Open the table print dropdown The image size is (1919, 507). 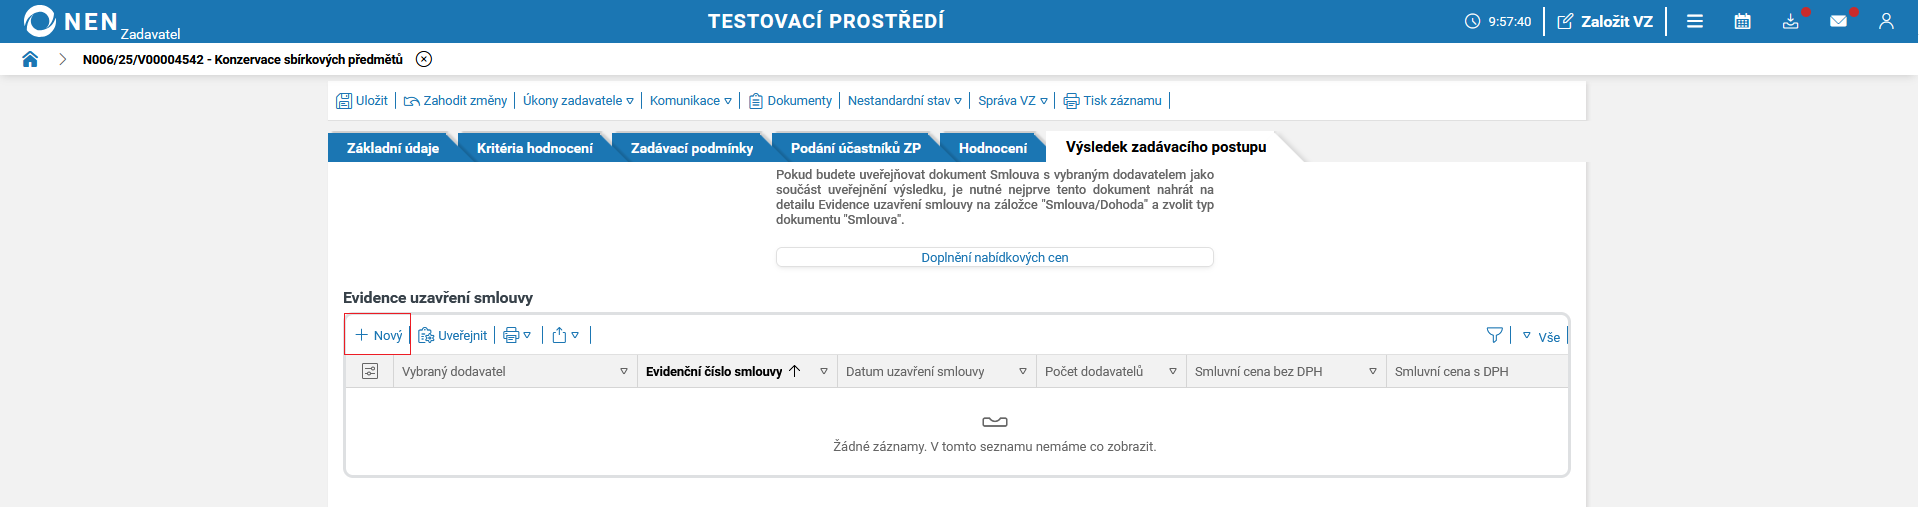click(517, 335)
